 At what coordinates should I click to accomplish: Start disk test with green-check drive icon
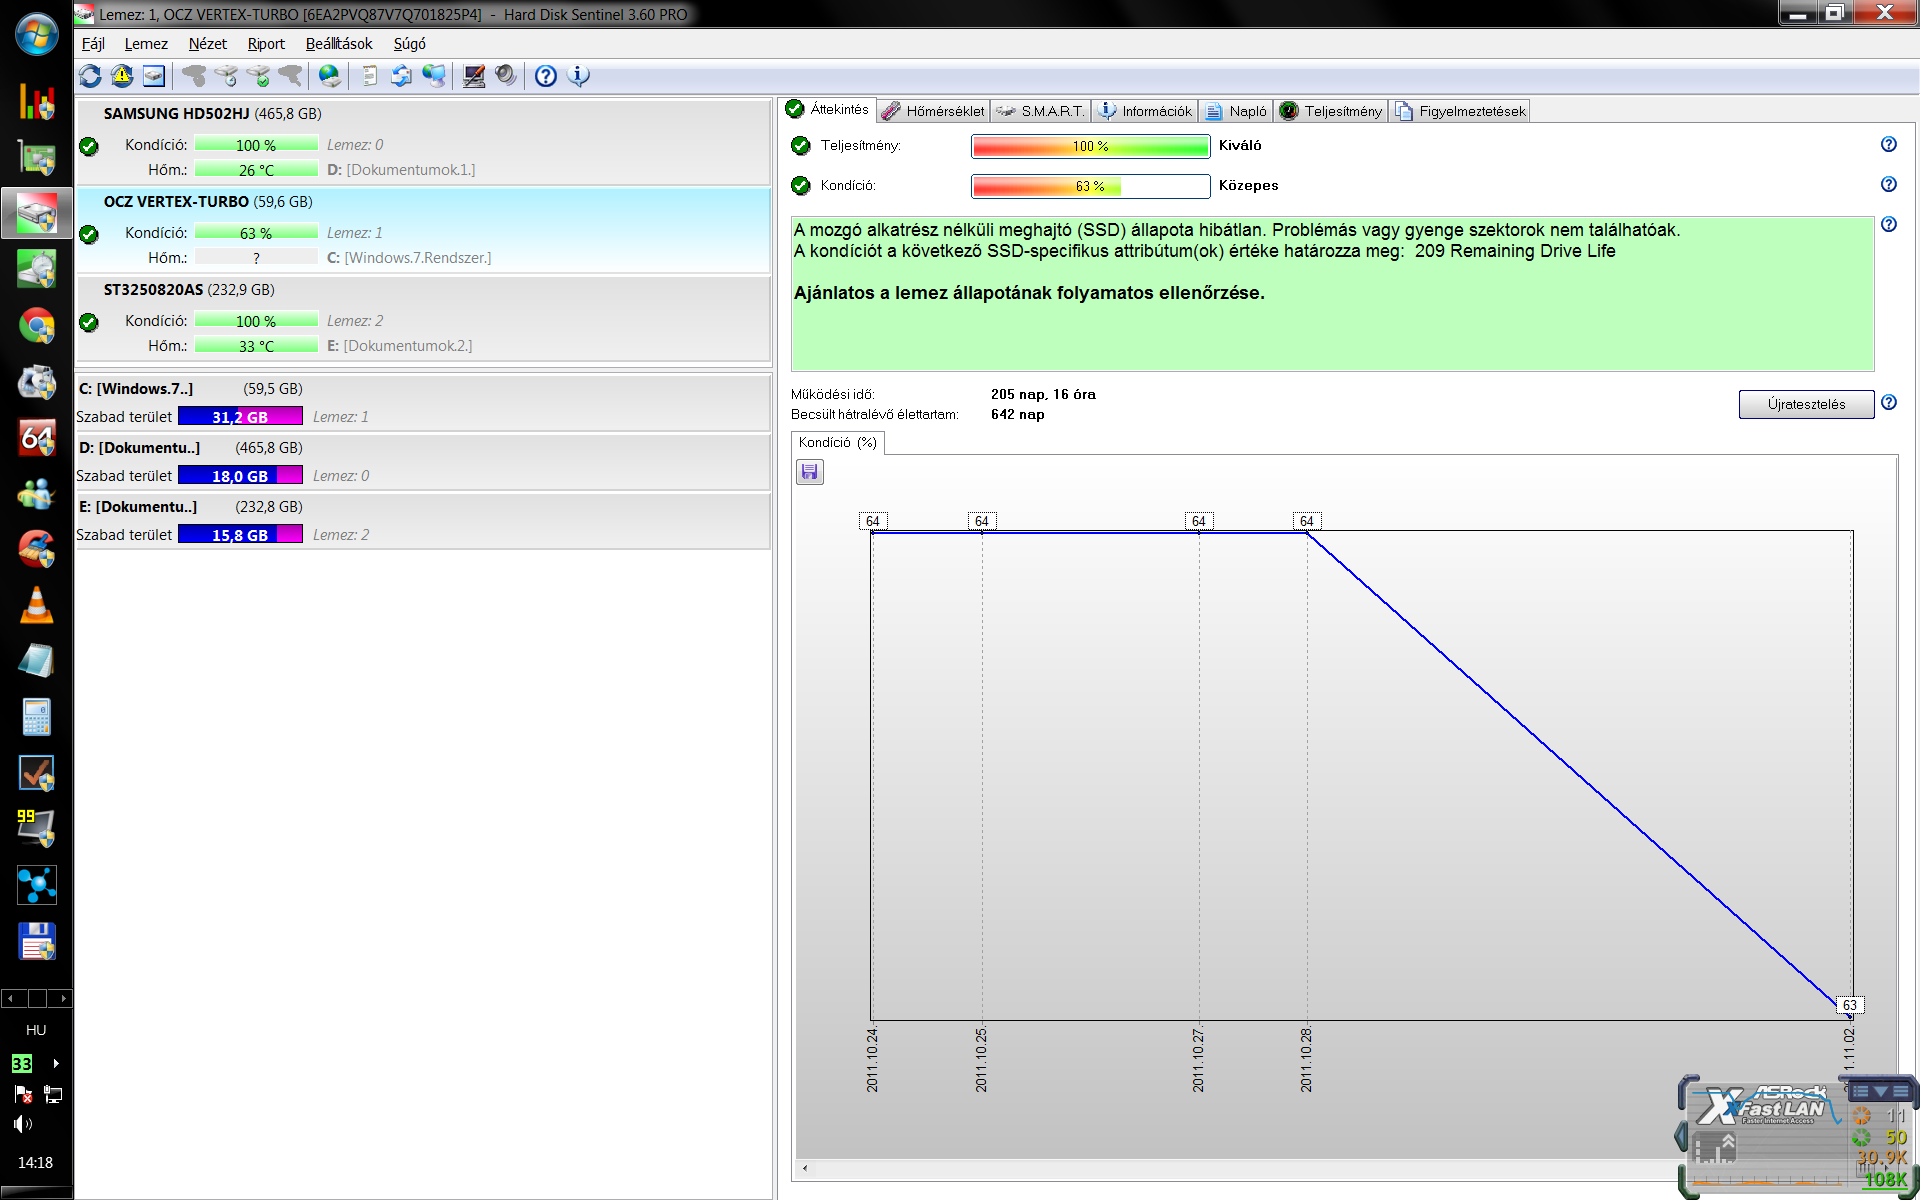pos(258,76)
